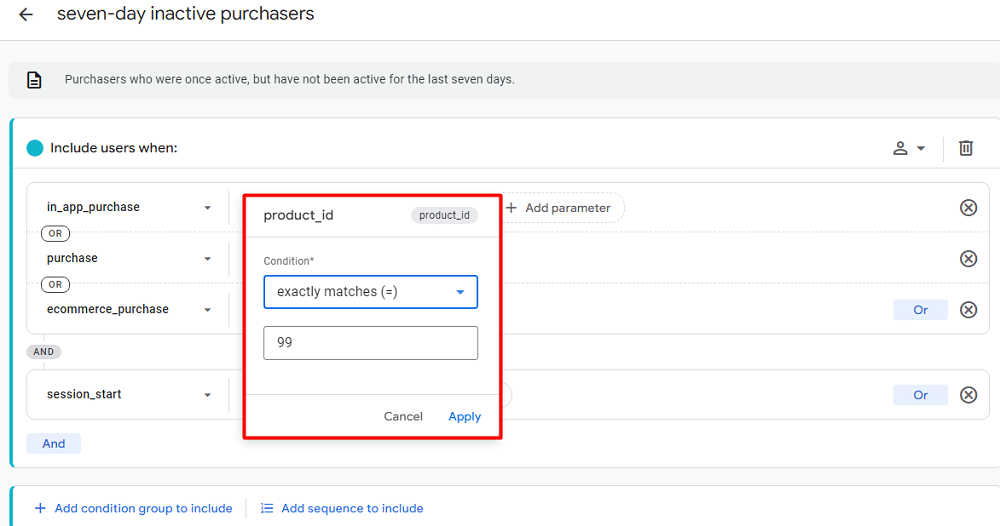Click Add parameter button
Screen dimensions: 1000x526
558,208
